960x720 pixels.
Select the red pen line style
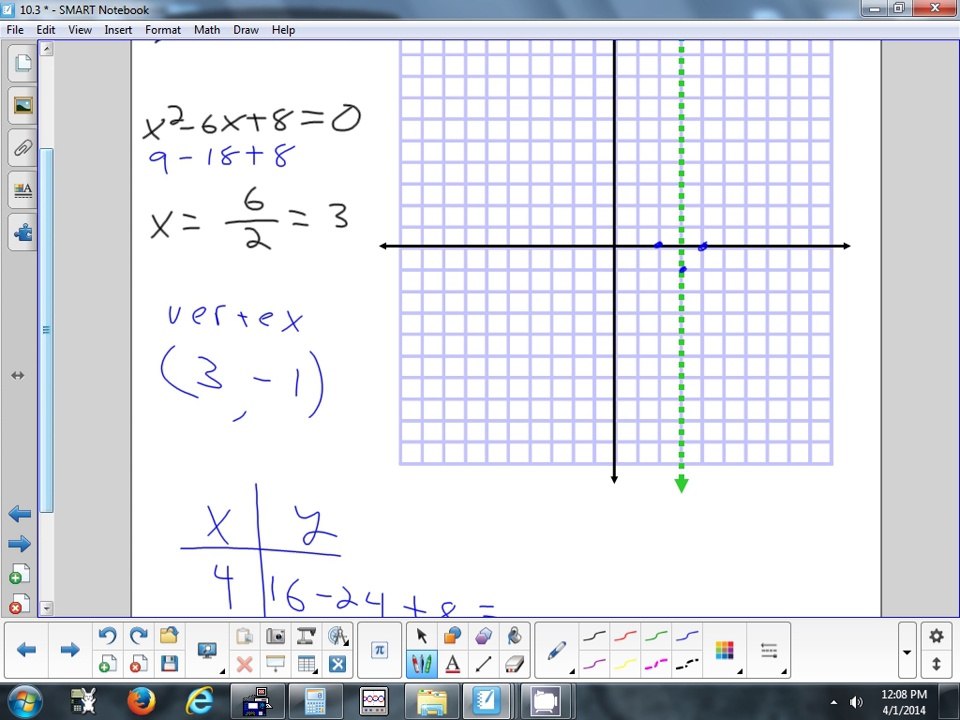pyautogui.click(x=625, y=637)
